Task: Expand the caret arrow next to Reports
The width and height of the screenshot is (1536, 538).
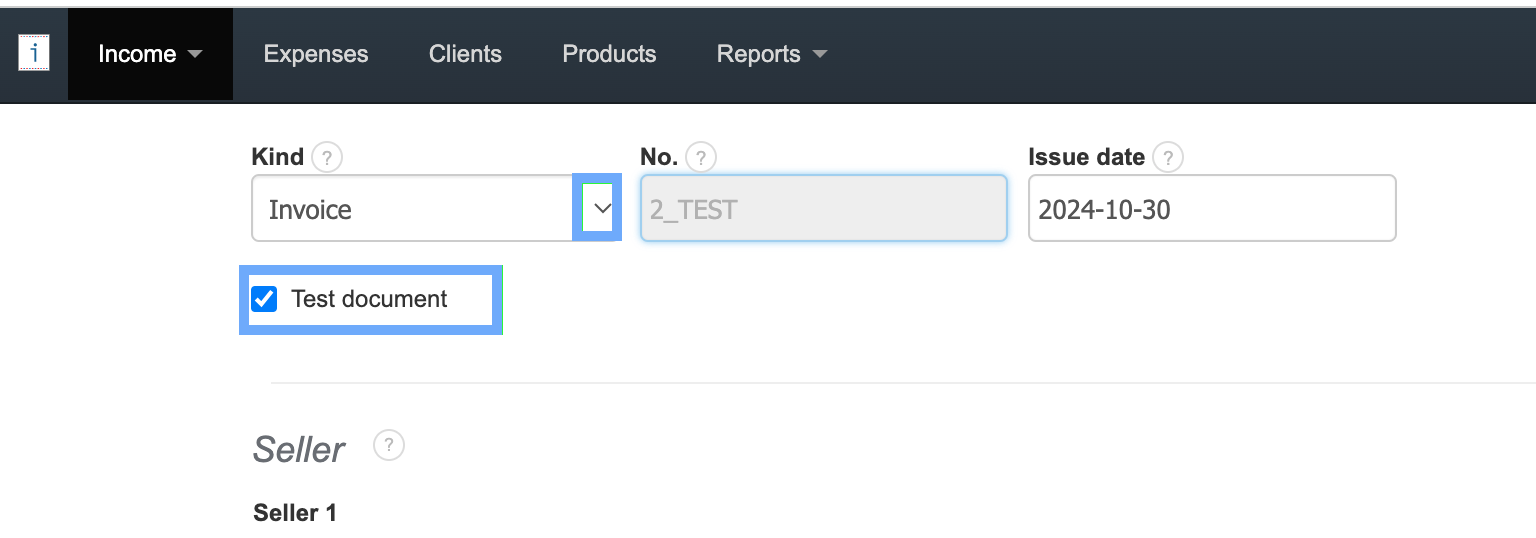Action: pyautogui.click(x=820, y=54)
